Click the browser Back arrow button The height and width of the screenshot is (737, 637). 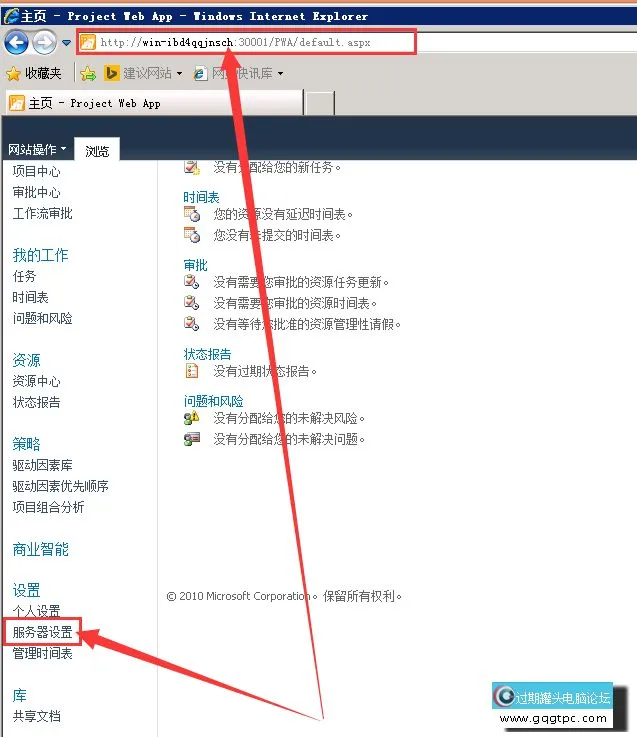click(16, 43)
